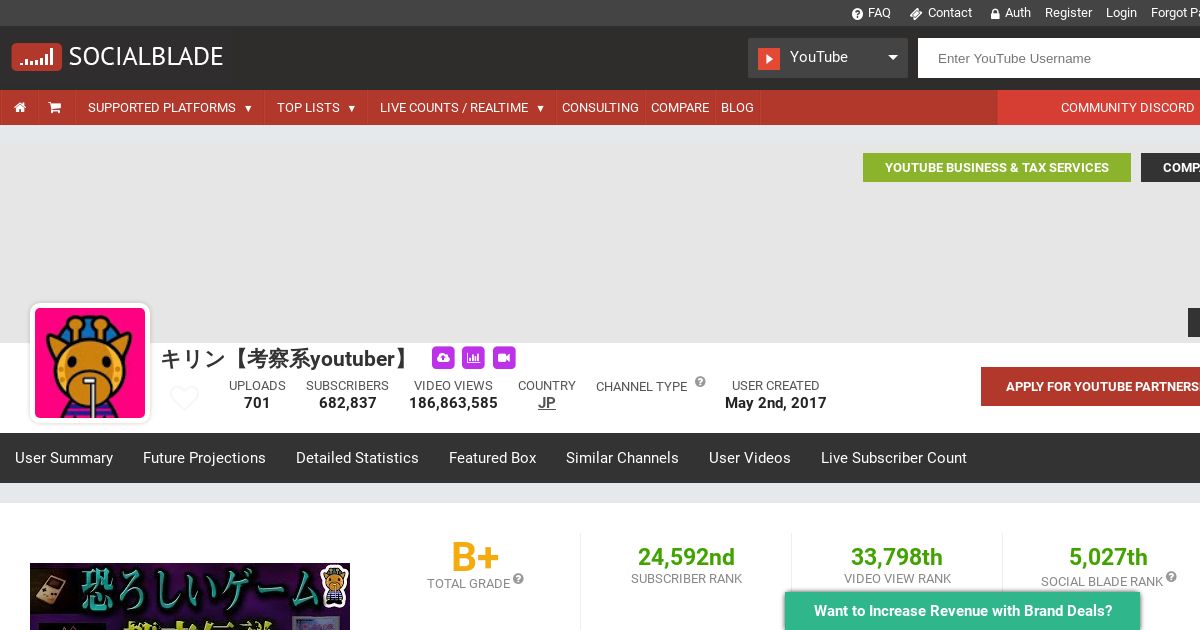Open the BLOG menu item
The width and height of the screenshot is (1200, 630).
(x=737, y=108)
